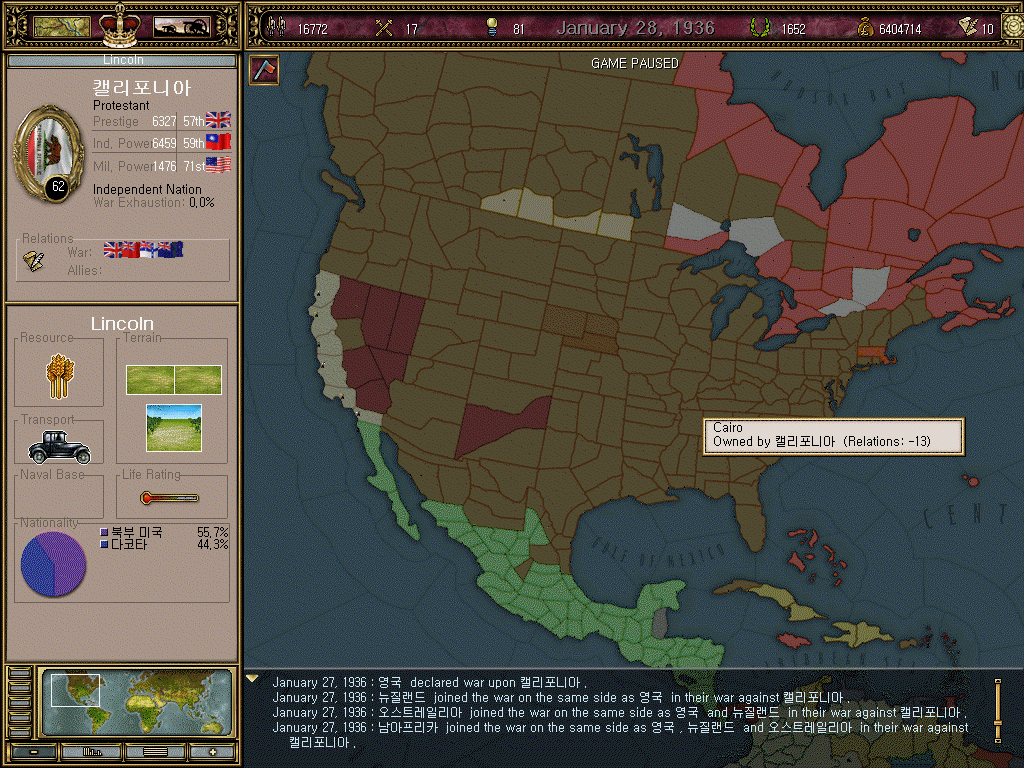Click the horizontal lines ledger button
Screen dimensions: 1024x768
155,752
